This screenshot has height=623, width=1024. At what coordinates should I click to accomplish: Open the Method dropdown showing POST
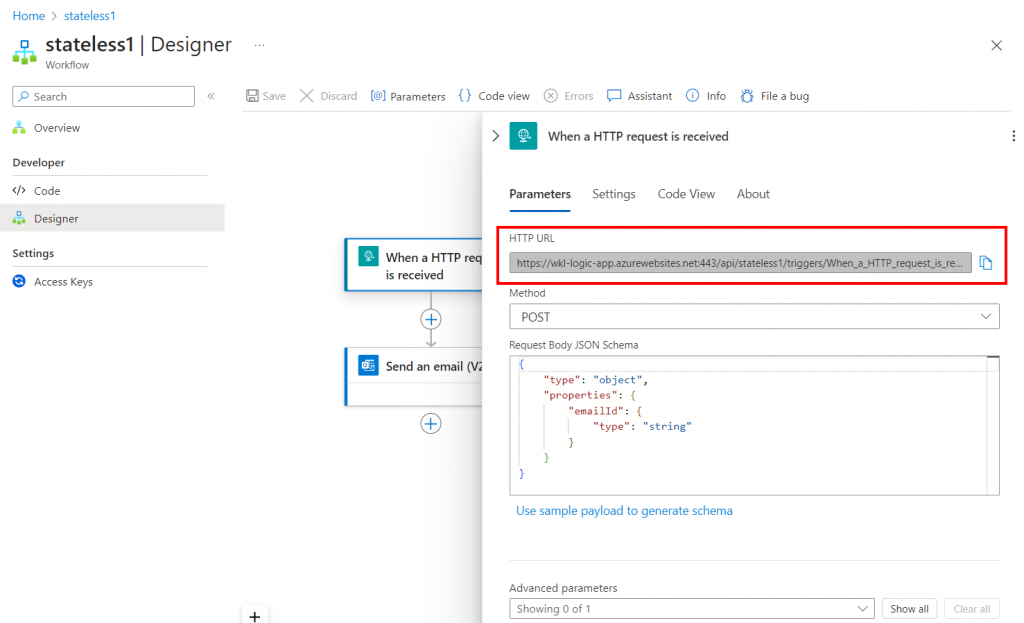click(x=754, y=317)
